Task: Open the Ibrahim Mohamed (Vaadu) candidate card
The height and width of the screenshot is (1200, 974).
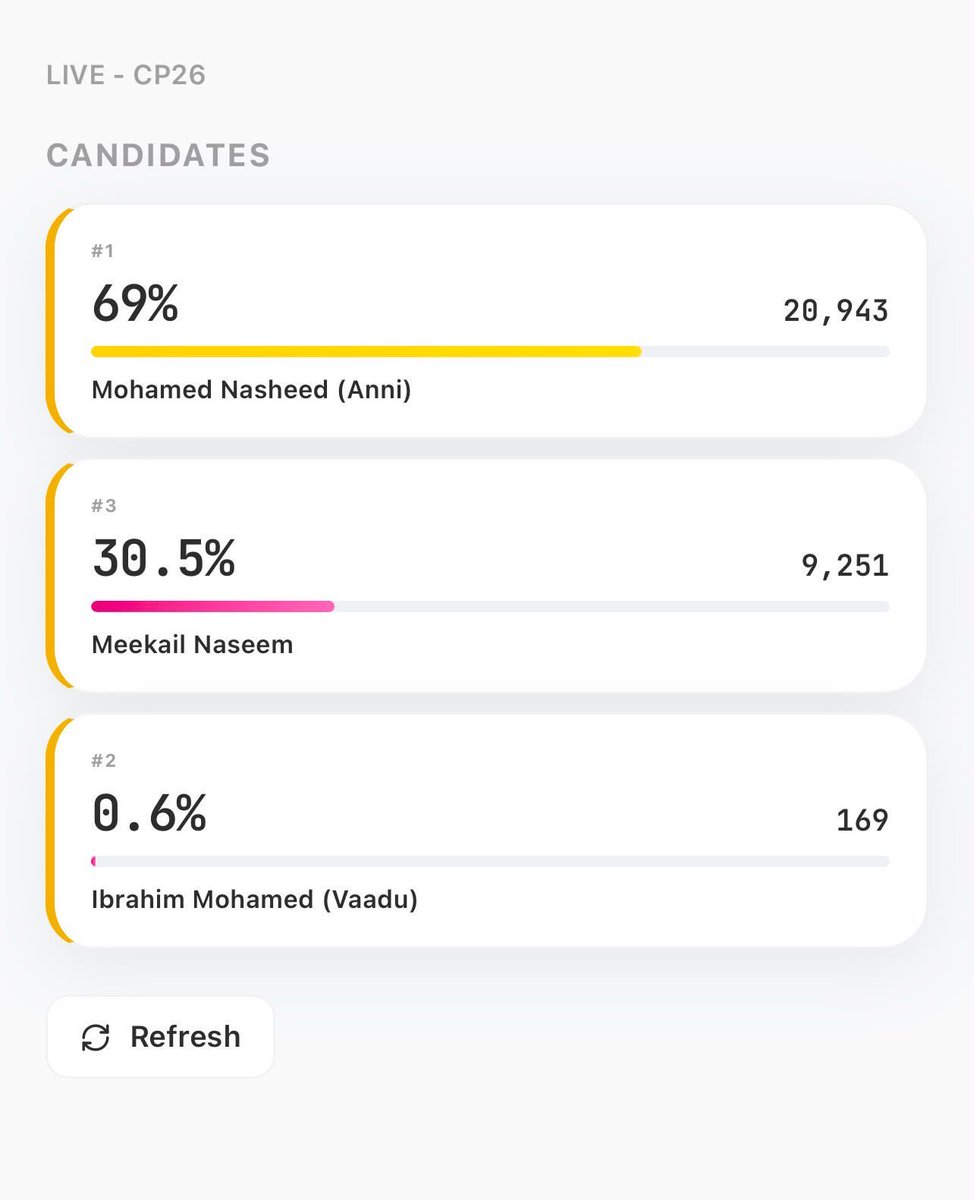Action: (486, 831)
